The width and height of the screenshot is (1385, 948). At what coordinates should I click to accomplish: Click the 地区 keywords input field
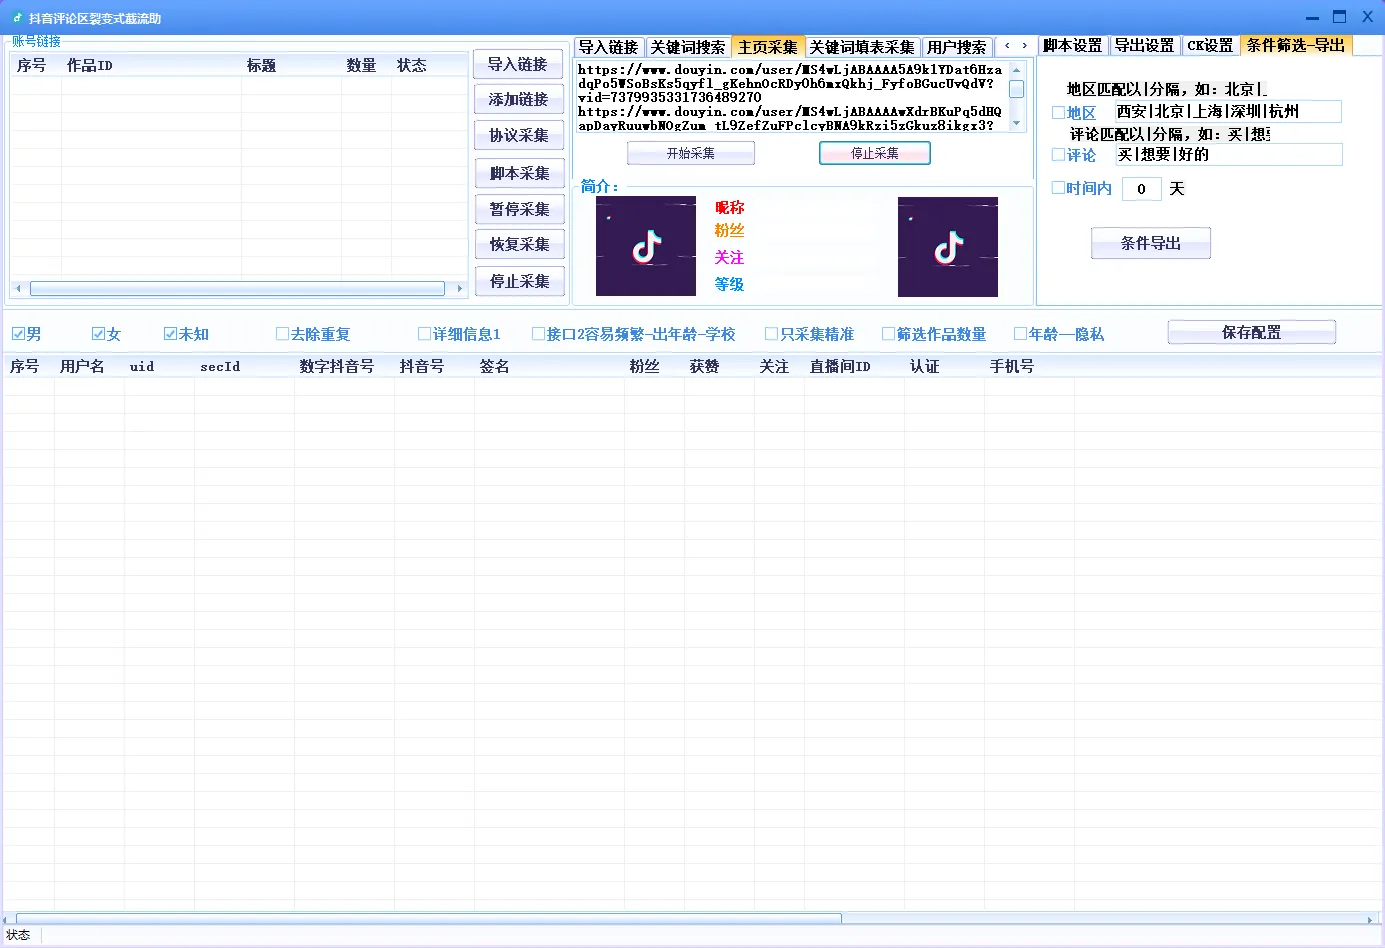(x=1228, y=112)
